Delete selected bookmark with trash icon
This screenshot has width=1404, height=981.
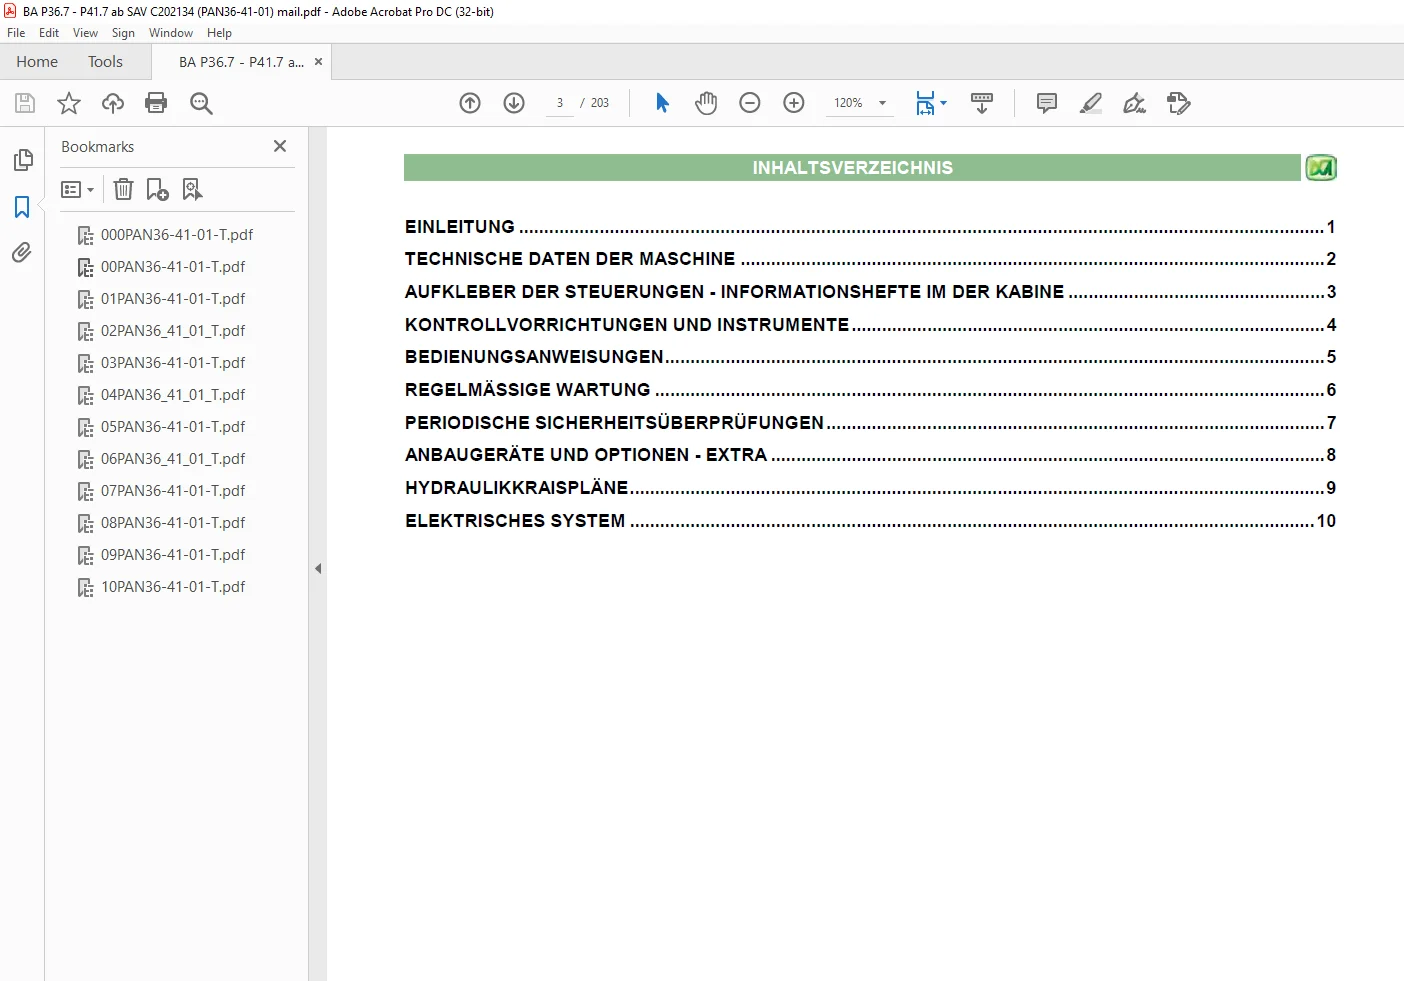[123, 189]
